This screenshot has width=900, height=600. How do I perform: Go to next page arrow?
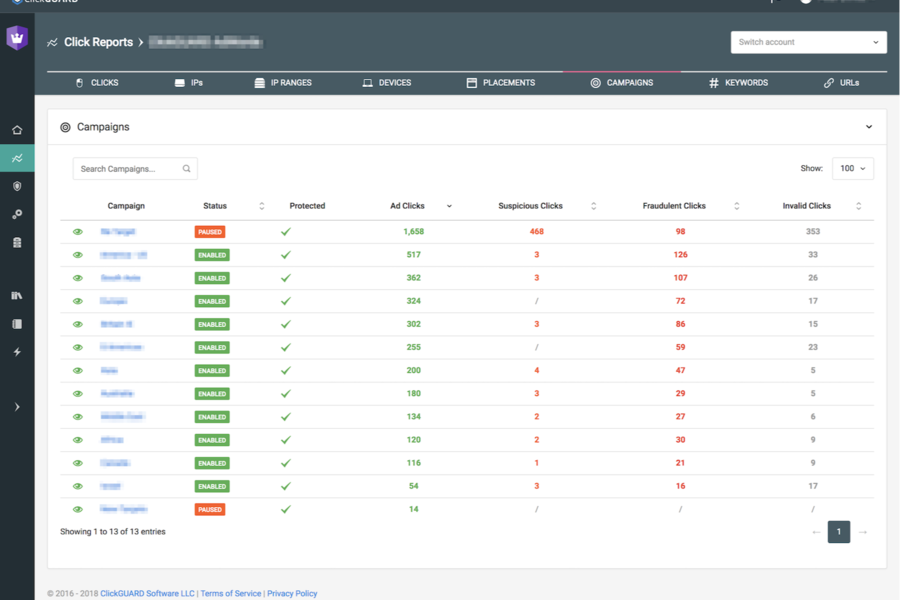coord(862,532)
